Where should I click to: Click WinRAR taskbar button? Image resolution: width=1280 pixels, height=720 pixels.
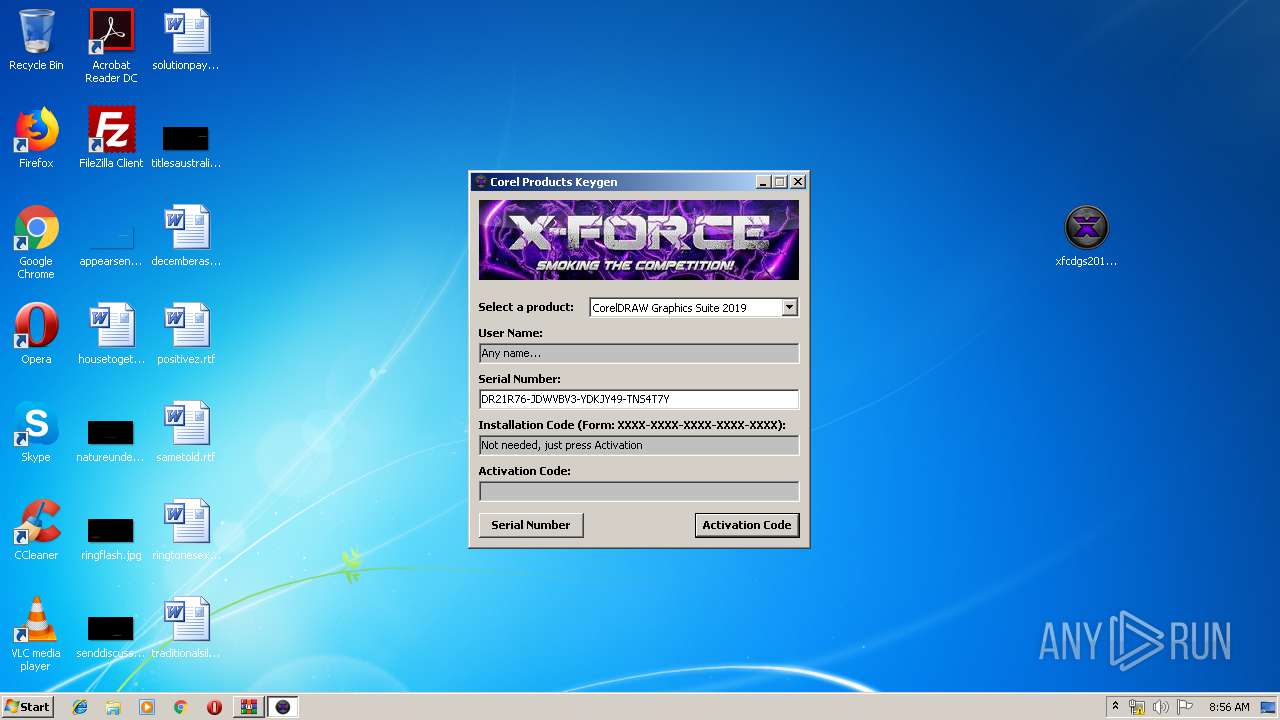pyautogui.click(x=248, y=707)
